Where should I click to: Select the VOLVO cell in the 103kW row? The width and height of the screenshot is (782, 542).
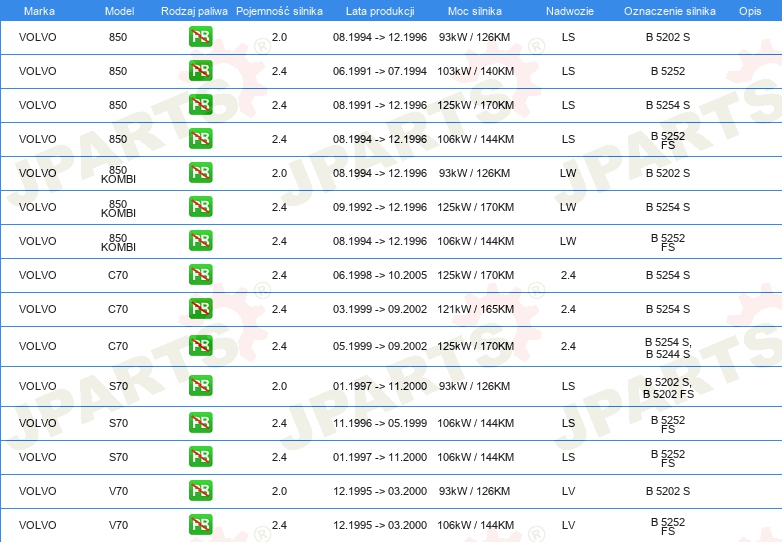(x=37, y=71)
